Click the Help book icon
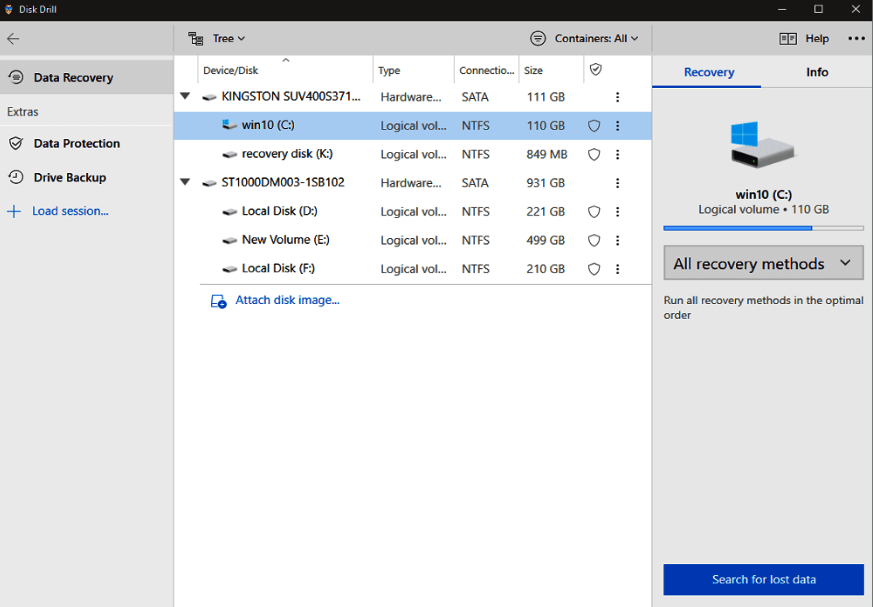The image size is (873, 607). pyautogui.click(x=788, y=39)
